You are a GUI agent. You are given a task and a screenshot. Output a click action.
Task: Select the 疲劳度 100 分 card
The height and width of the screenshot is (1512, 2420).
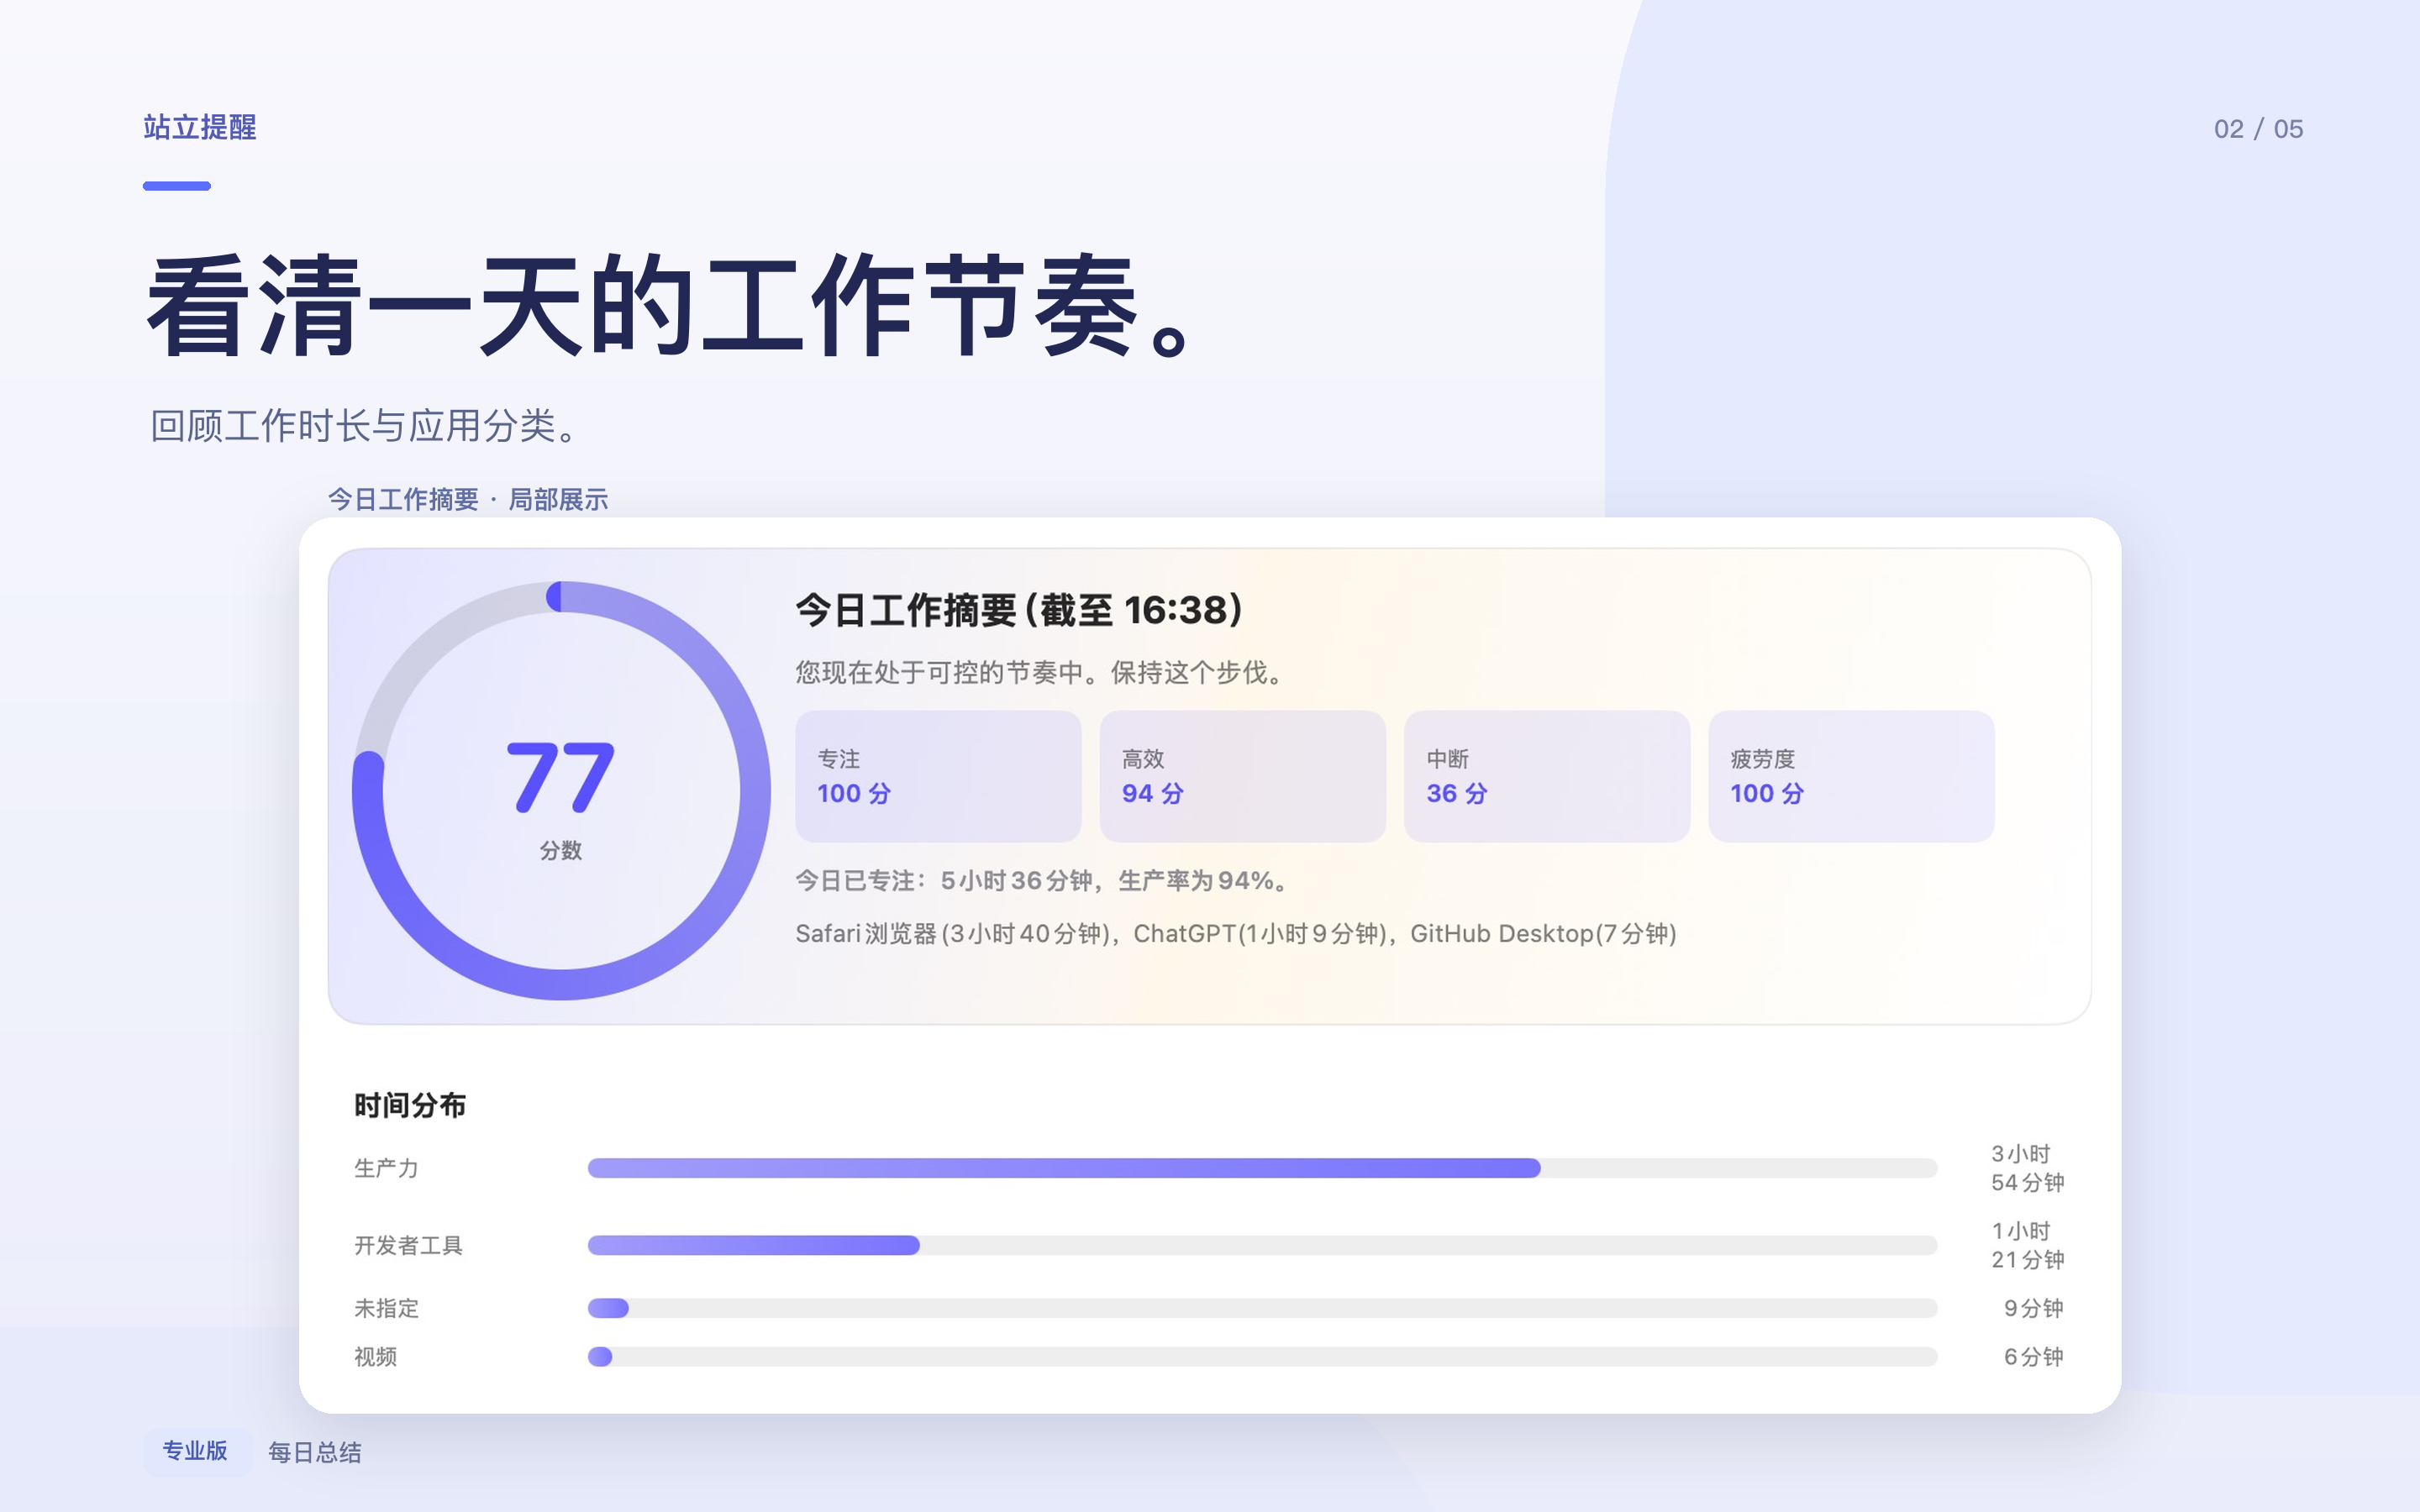[x=1851, y=776]
